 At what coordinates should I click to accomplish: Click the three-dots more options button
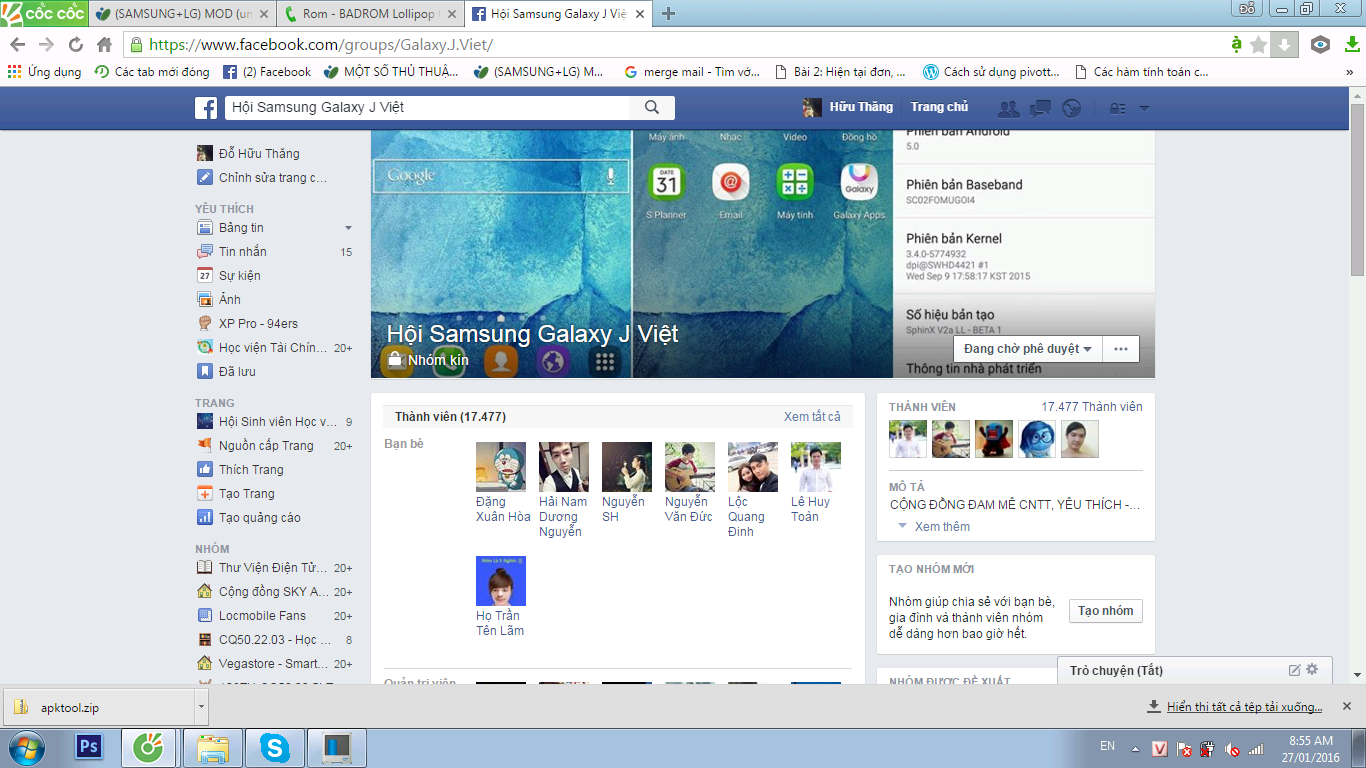click(x=1120, y=349)
